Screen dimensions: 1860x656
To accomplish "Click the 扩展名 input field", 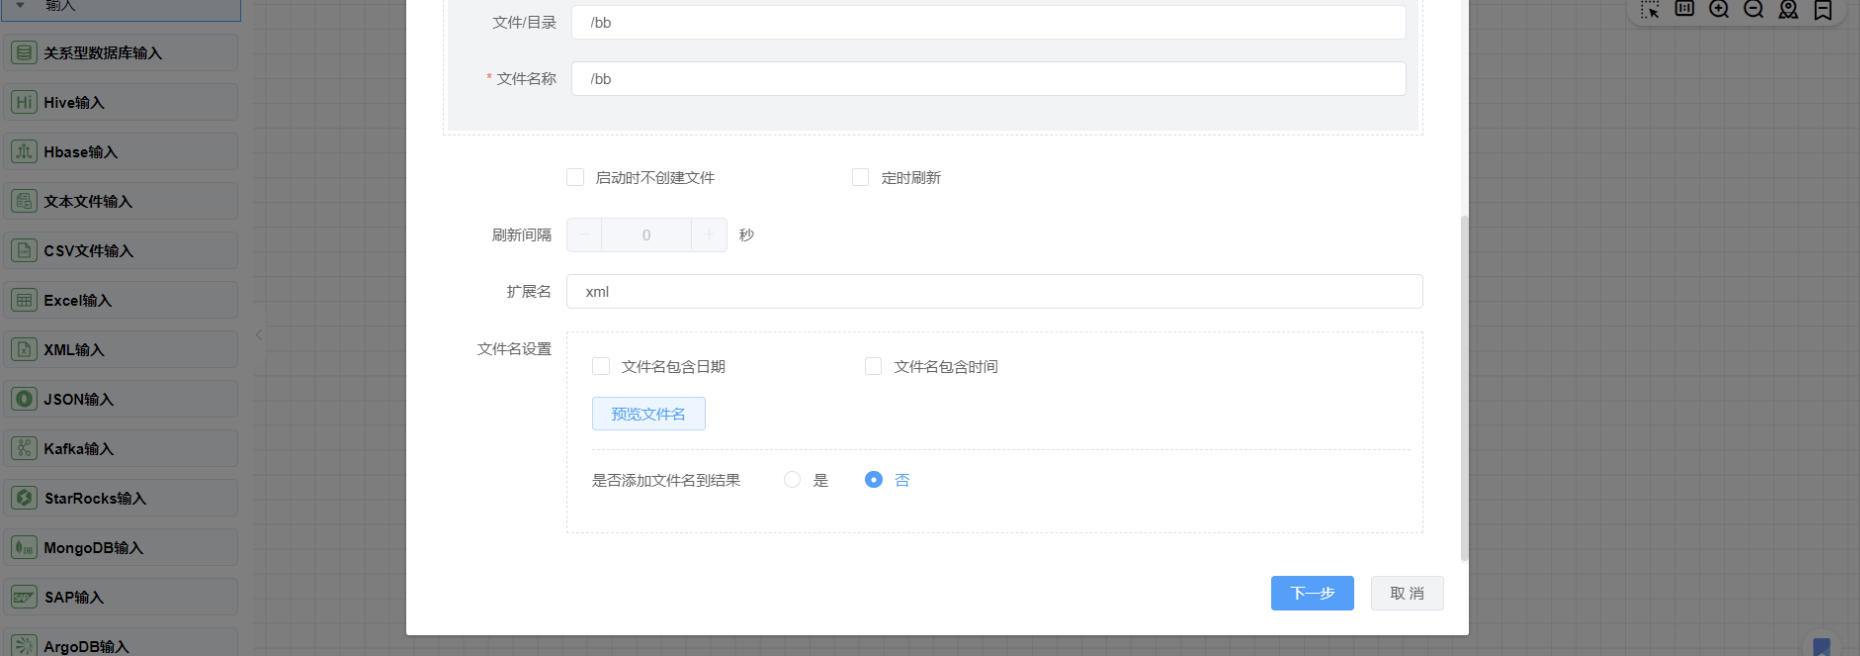I will [994, 292].
